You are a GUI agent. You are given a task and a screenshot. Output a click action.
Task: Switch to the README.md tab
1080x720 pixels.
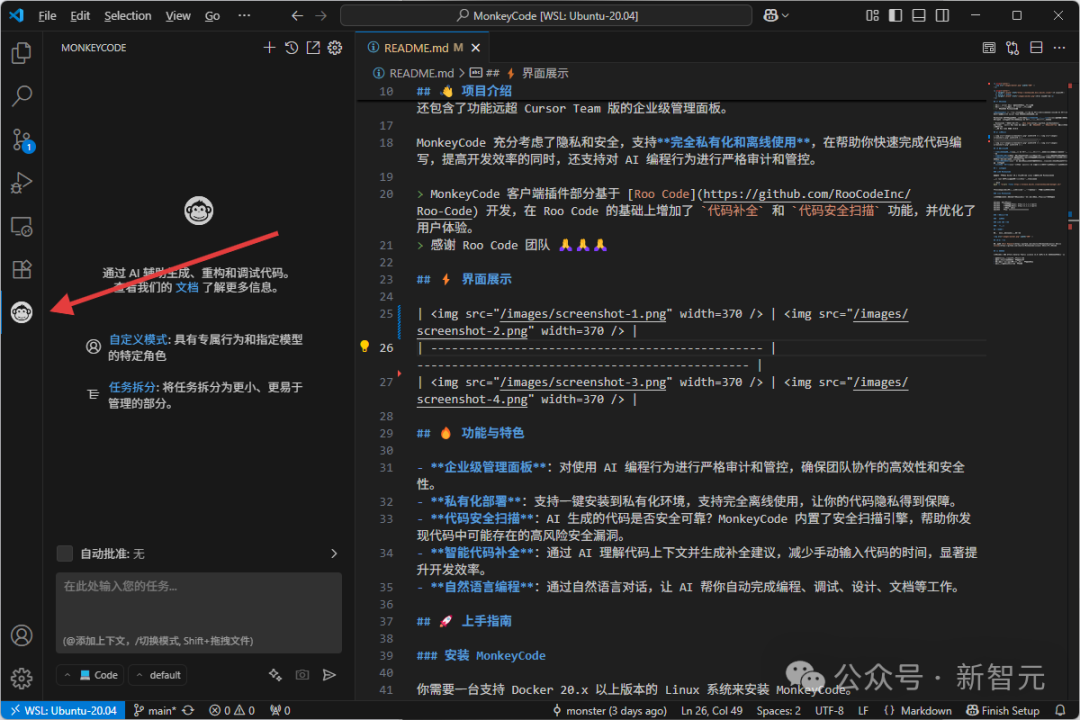tap(413, 47)
